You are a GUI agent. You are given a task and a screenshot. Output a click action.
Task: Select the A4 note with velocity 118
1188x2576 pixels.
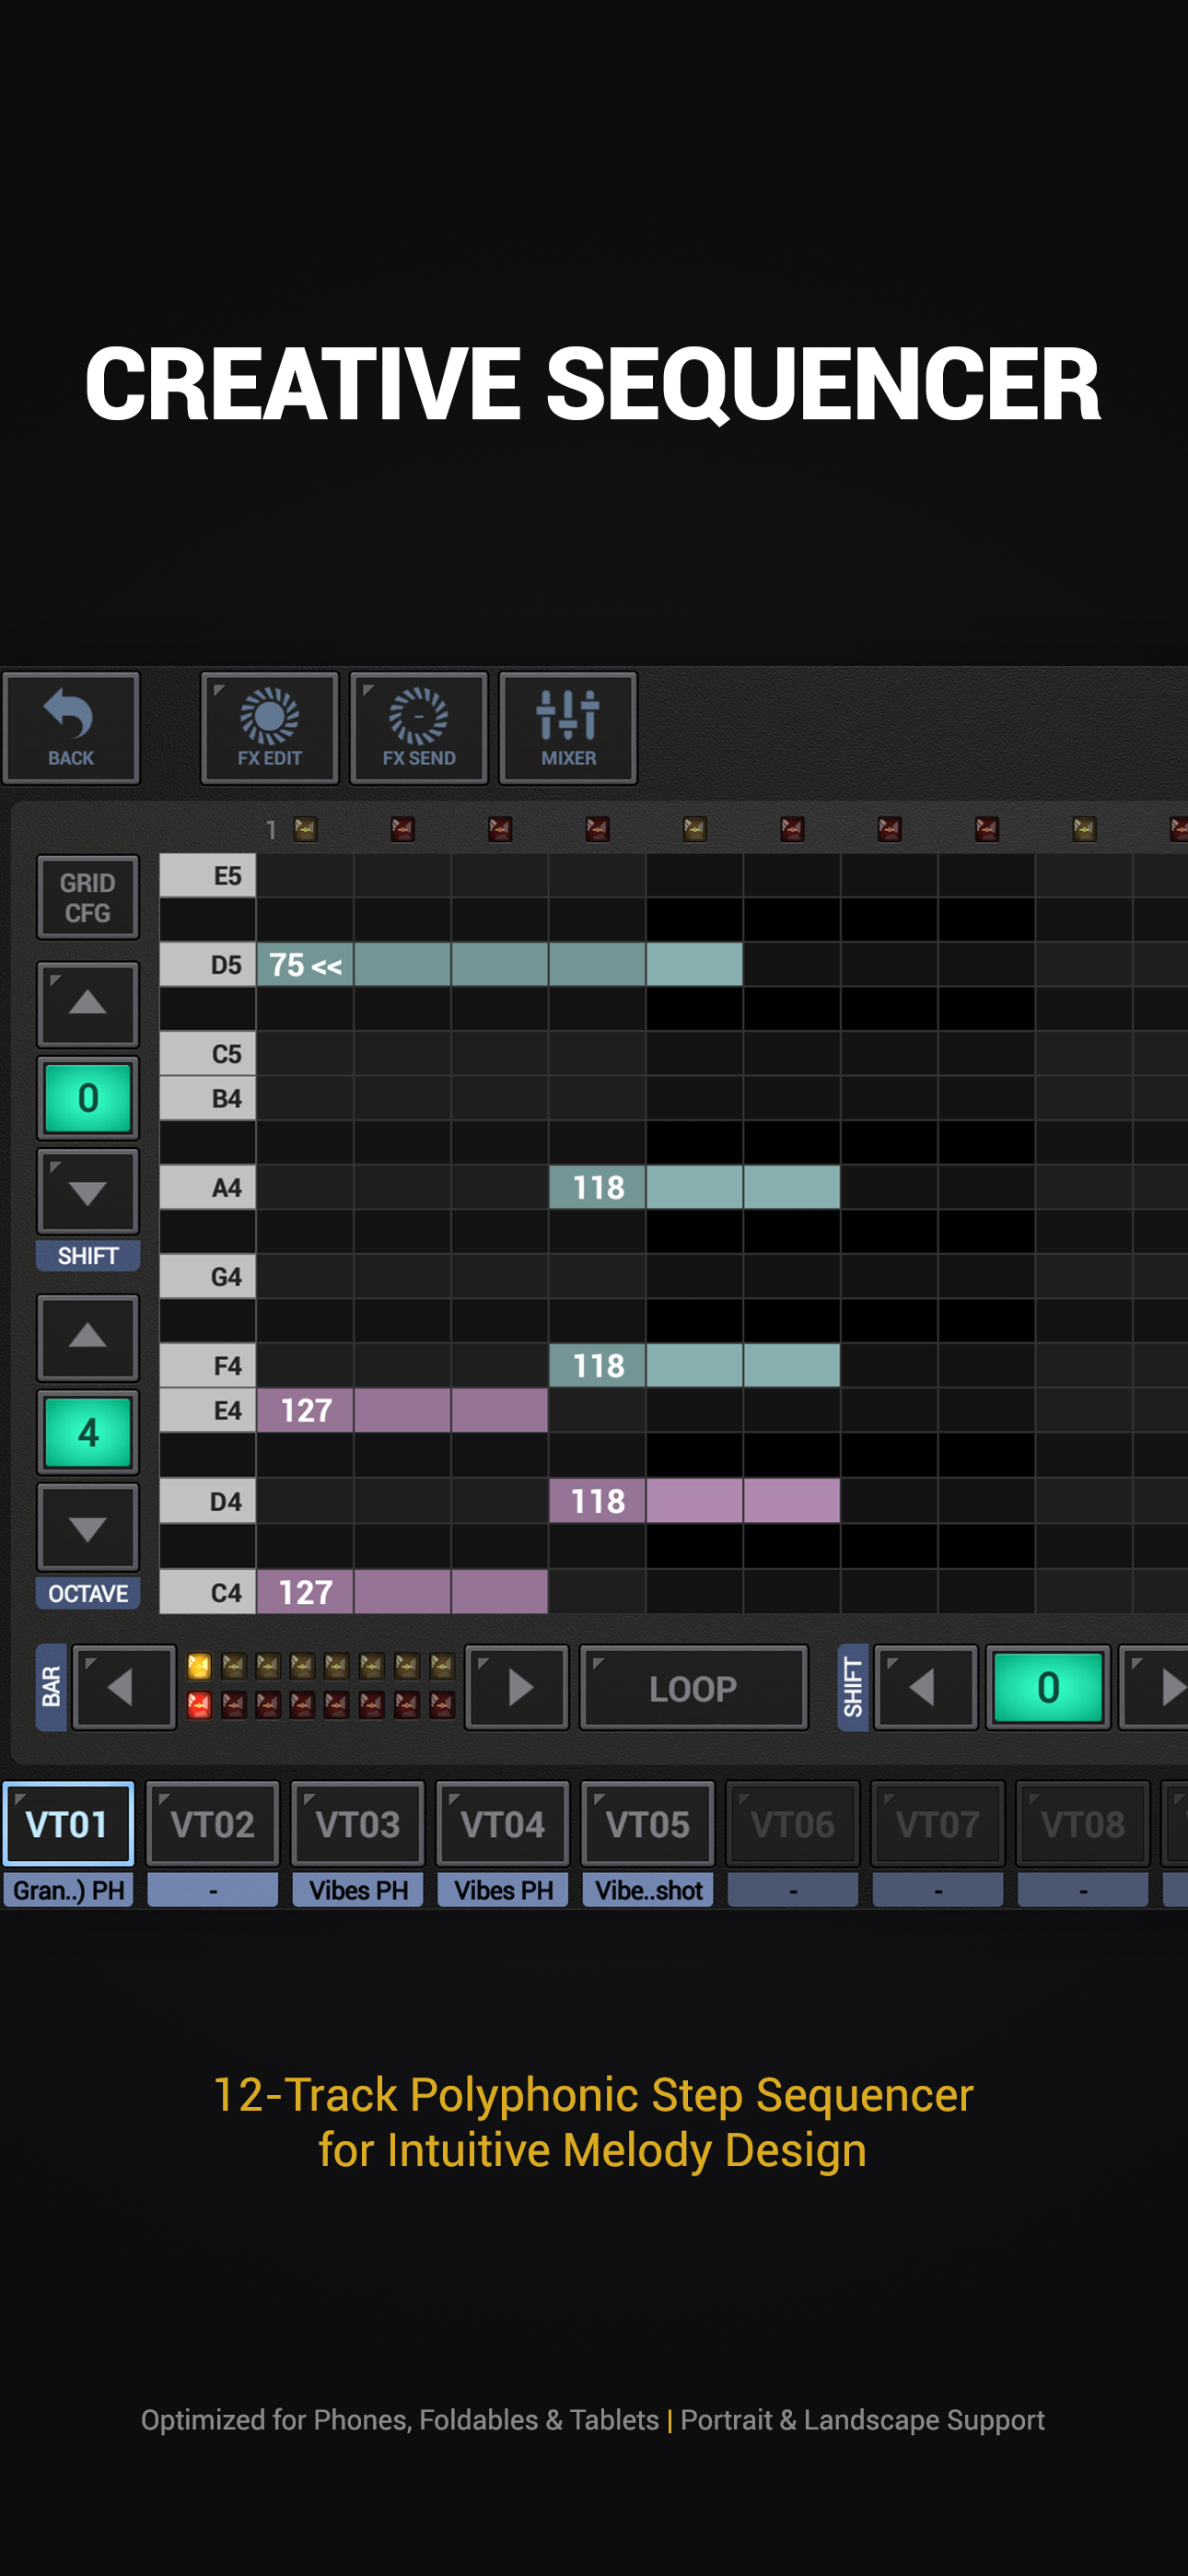tap(694, 1187)
